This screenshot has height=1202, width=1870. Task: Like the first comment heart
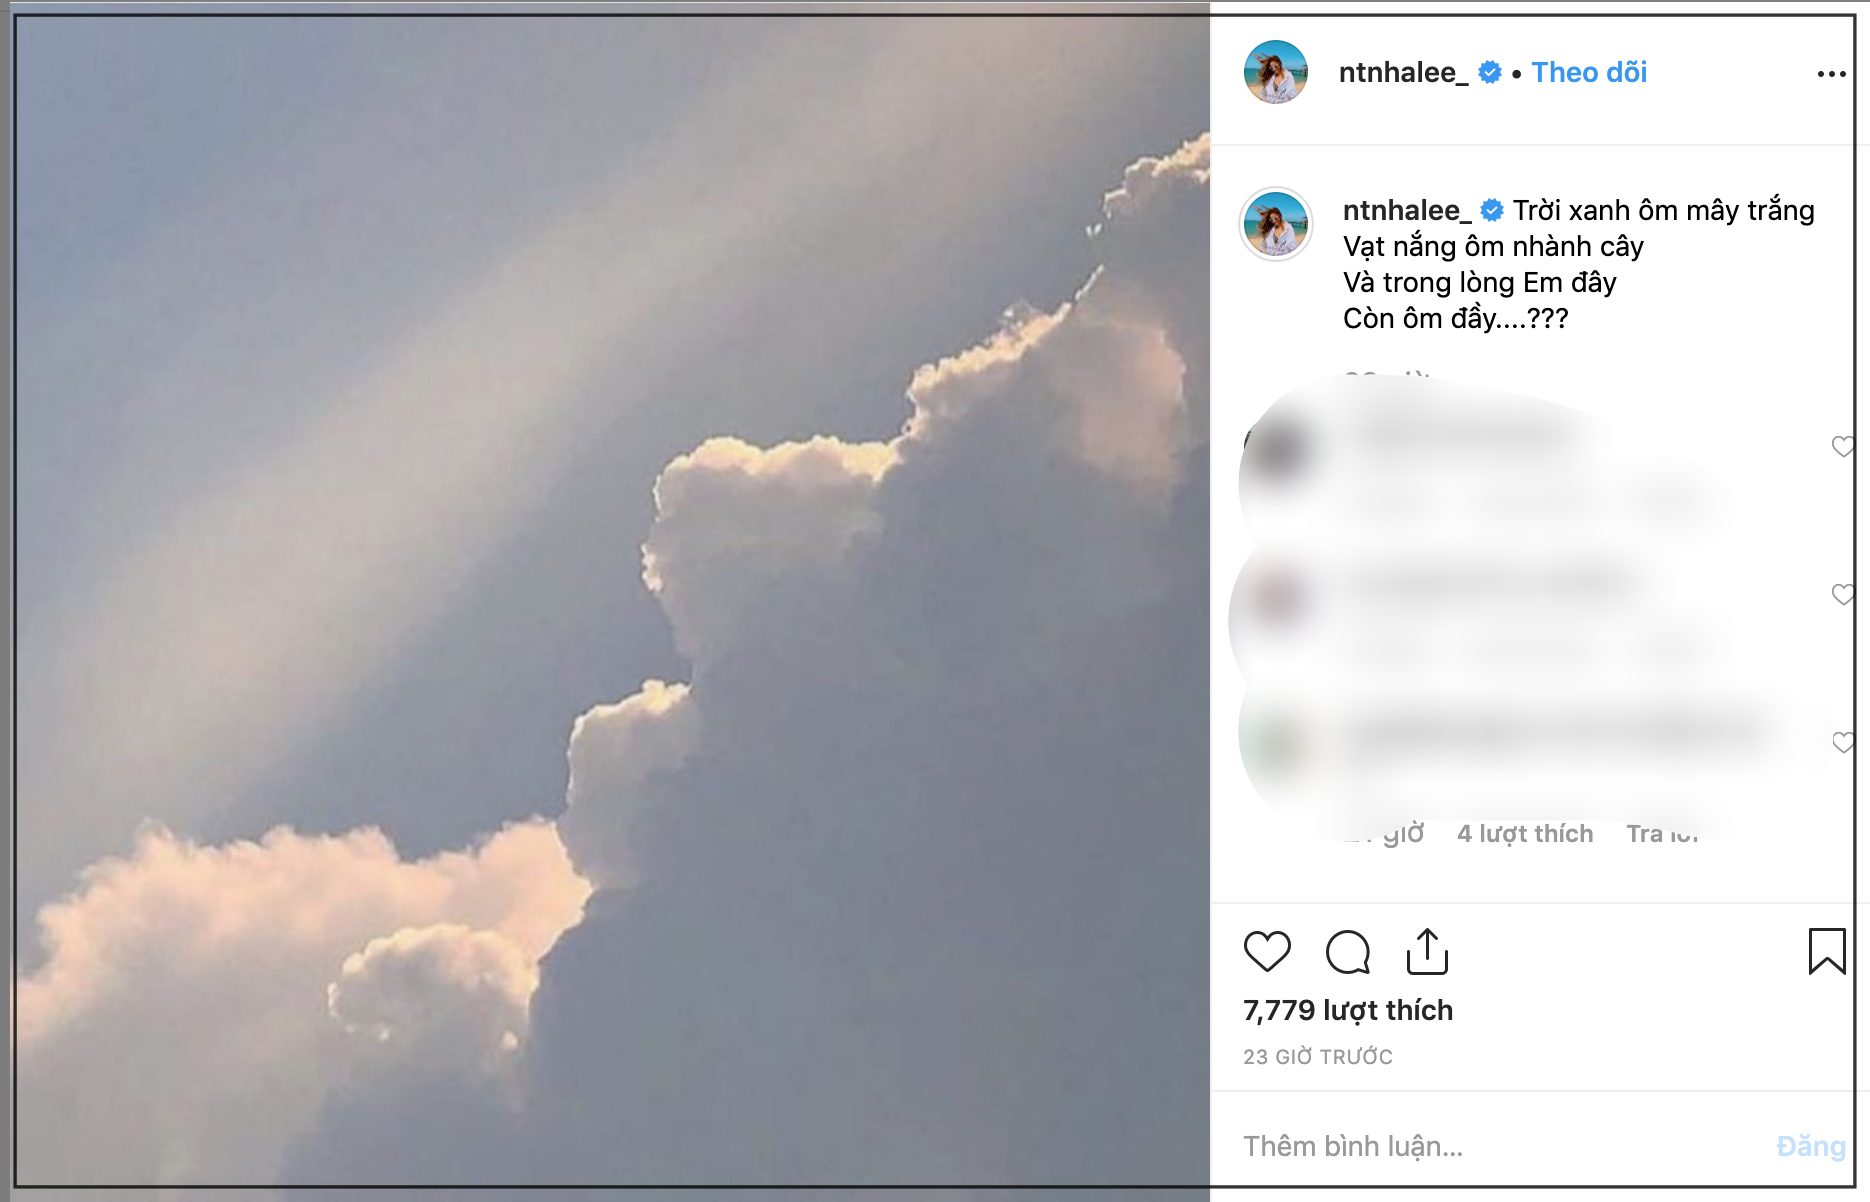coord(1842,446)
